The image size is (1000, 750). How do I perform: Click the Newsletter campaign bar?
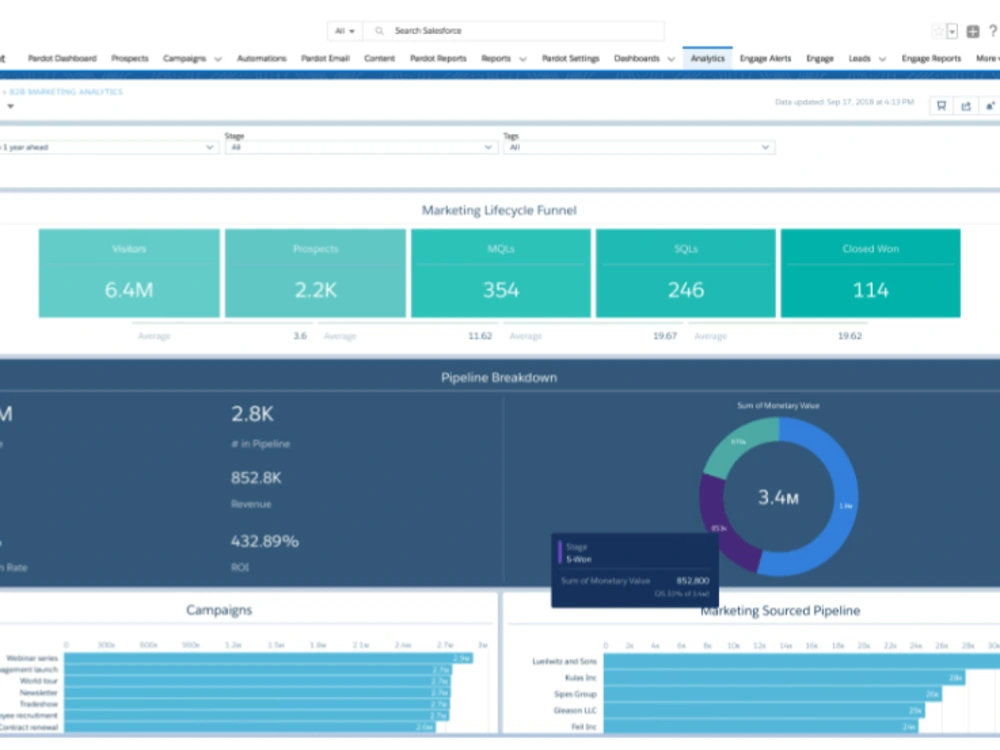[257, 693]
